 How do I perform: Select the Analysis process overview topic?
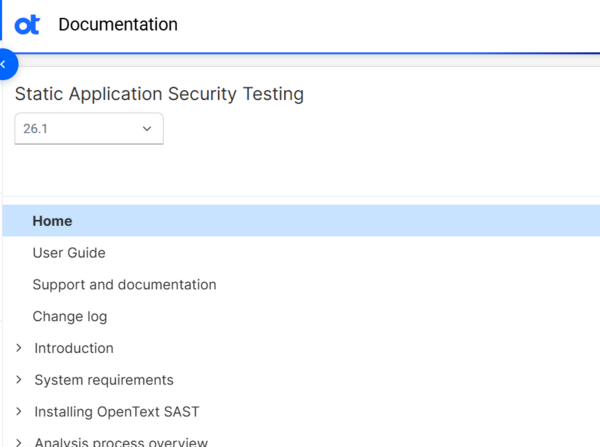point(121,441)
